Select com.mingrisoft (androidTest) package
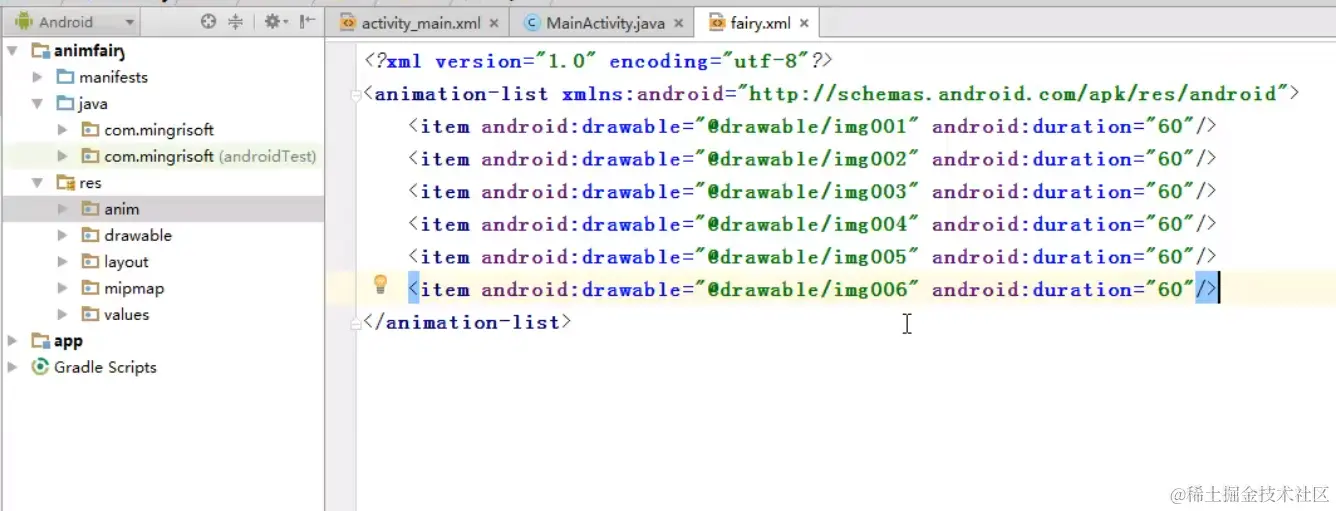Viewport: 1336px width, 511px height. click(210, 156)
